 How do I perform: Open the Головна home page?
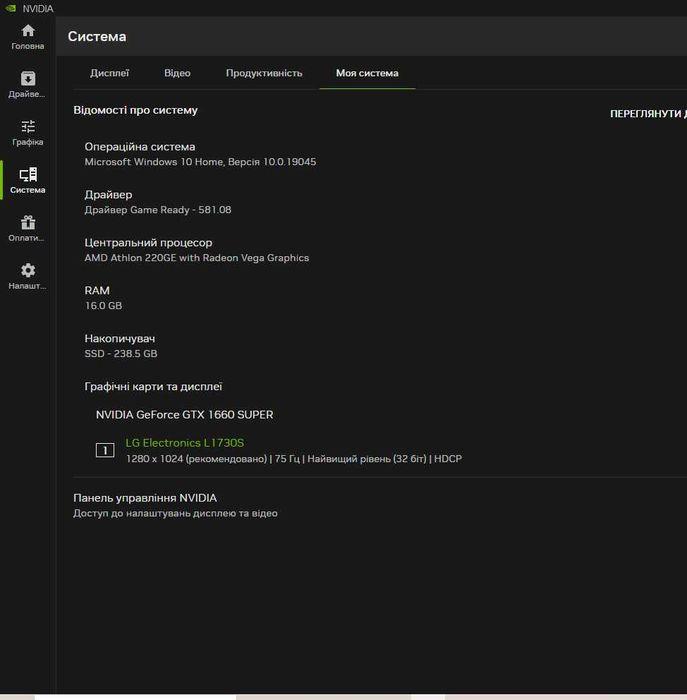tap(28, 37)
